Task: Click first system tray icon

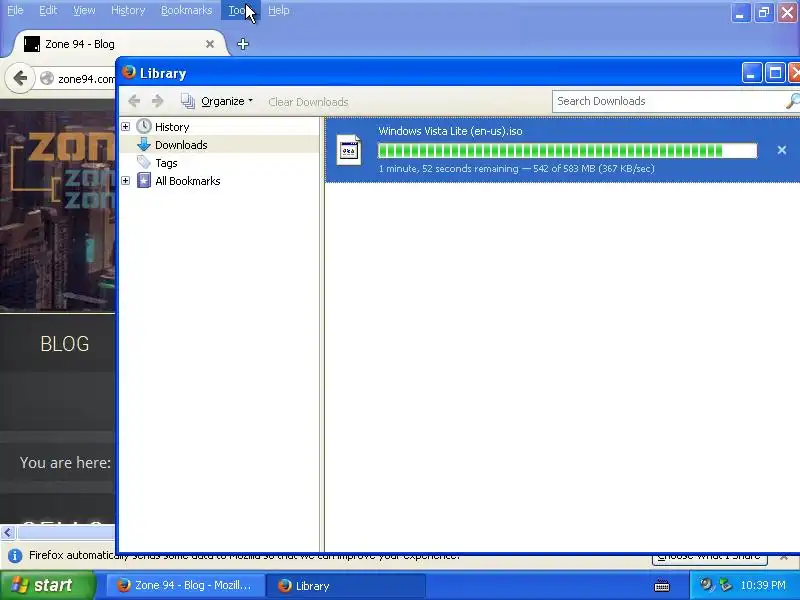Action: (x=706, y=585)
